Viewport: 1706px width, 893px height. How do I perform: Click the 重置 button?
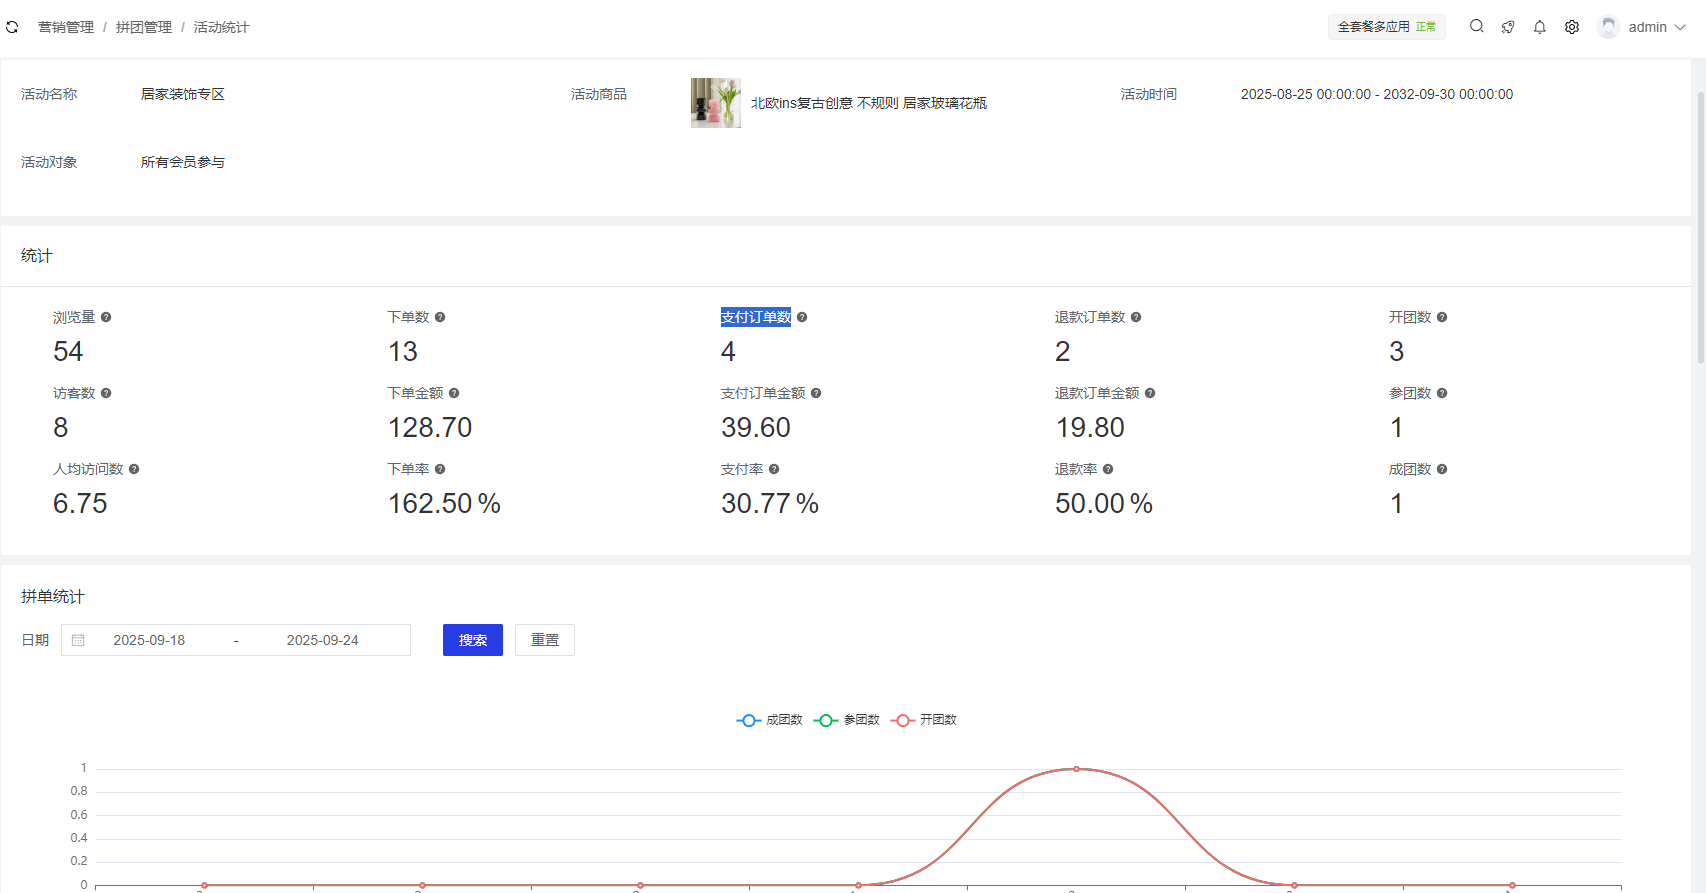(544, 640)
